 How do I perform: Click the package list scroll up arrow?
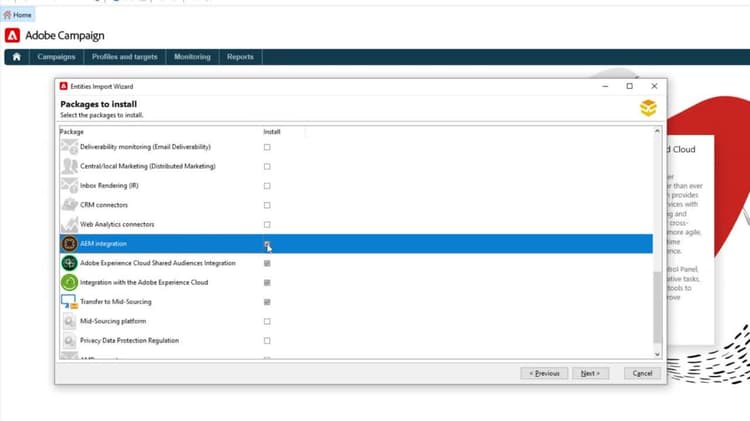(x=657, y=131)
